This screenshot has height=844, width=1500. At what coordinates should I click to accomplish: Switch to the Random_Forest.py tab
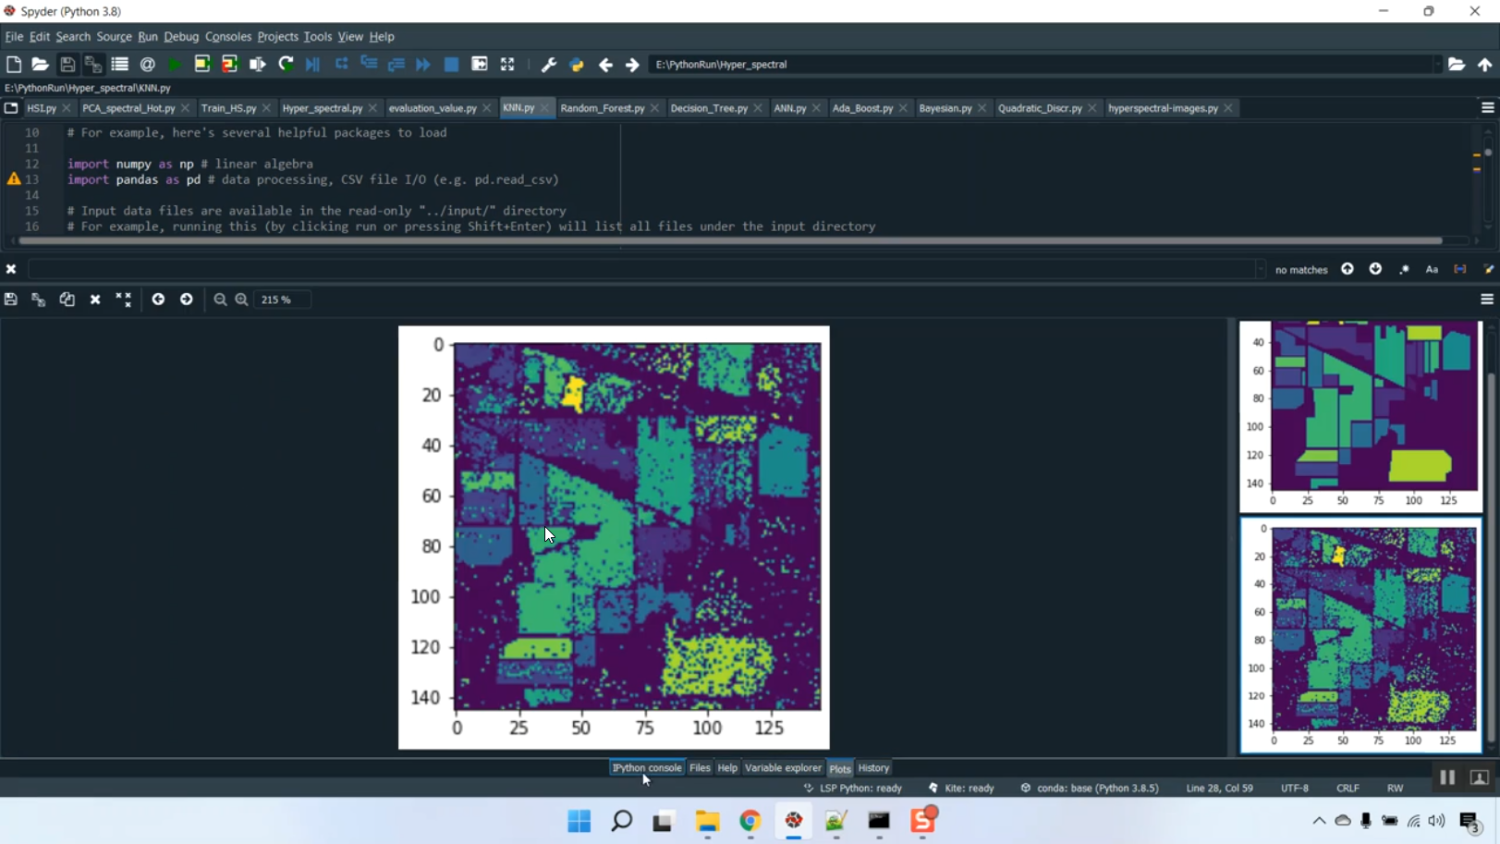602,108
